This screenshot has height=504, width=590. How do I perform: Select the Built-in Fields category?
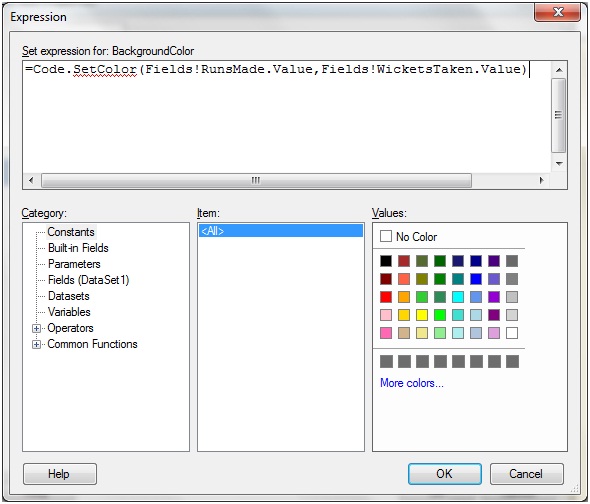click(x=78, y=248)
